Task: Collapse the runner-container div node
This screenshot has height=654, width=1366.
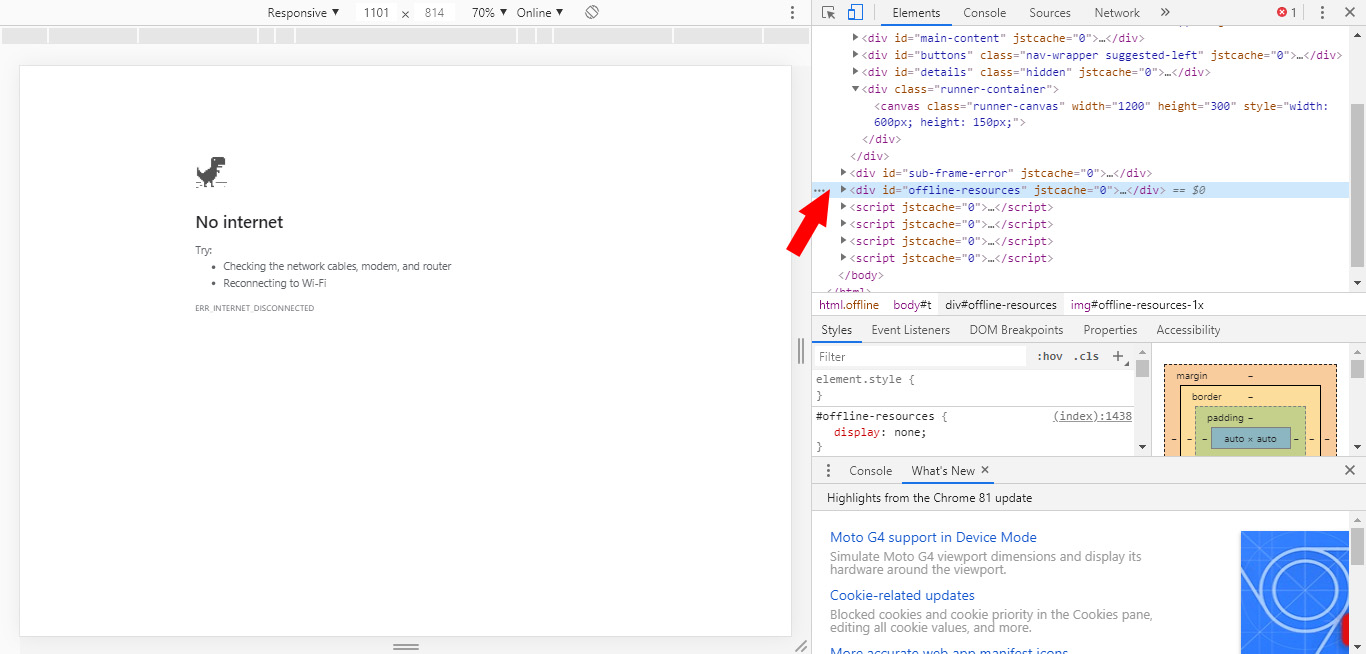Action: coord(855,89)
